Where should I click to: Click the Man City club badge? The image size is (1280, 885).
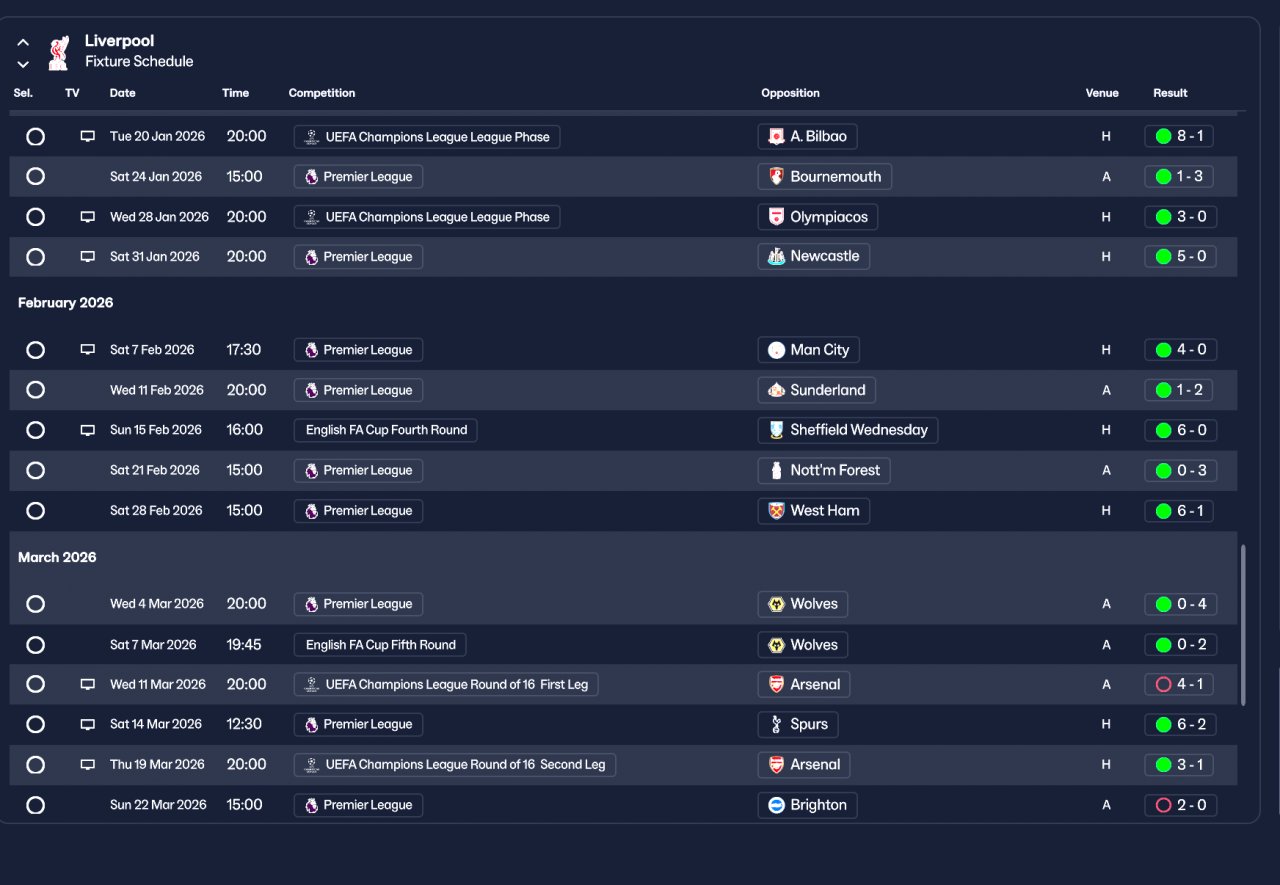click(x=776, y=350)
